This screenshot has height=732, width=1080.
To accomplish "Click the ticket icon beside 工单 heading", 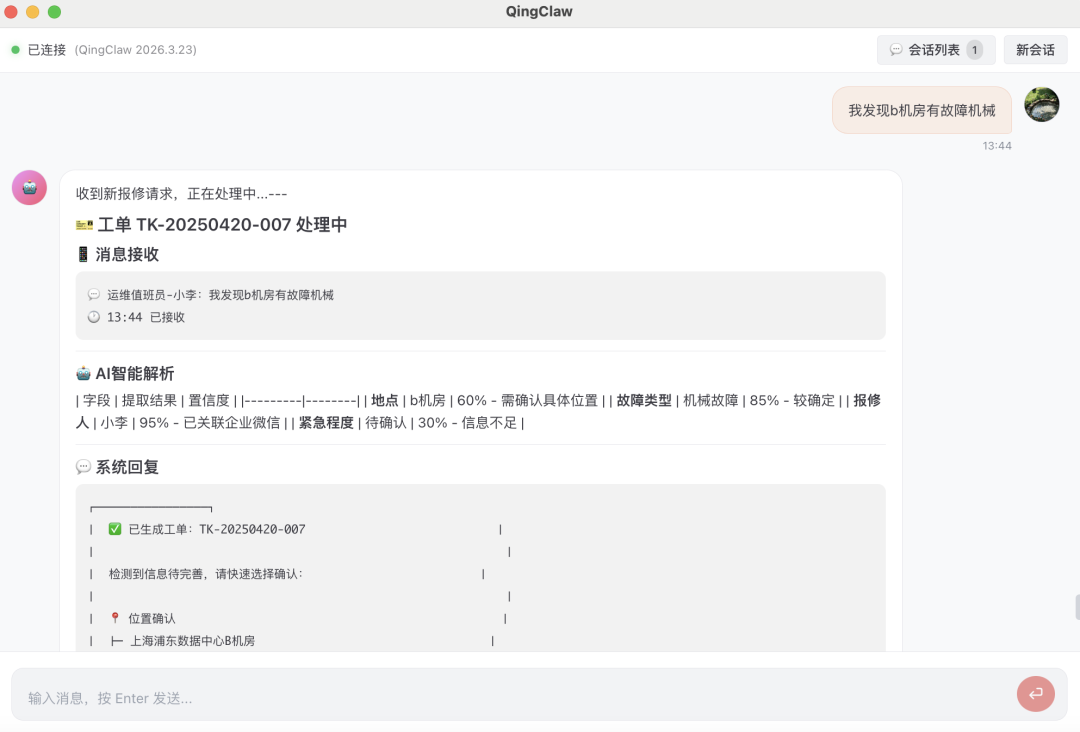I will tap(84, 224).
